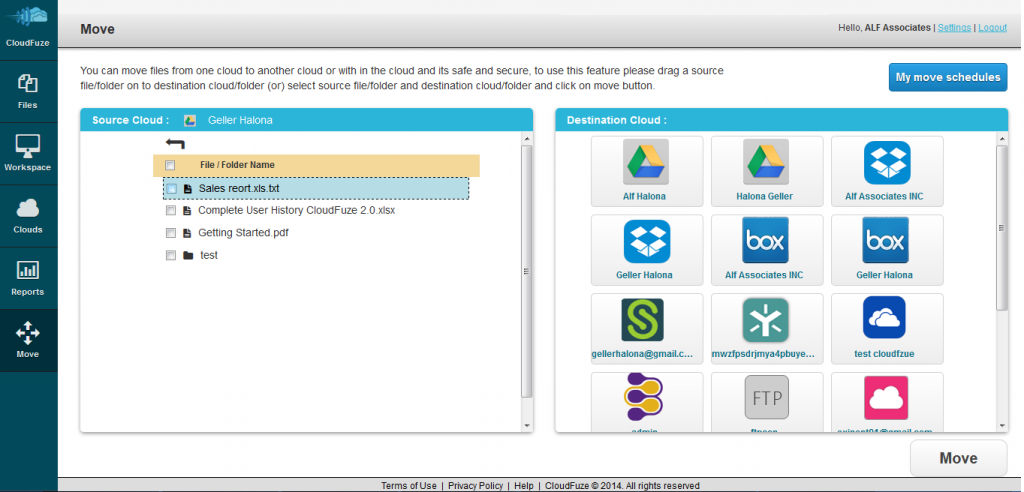Image resolution: width=1024 pixels, height=492 pixels.
Task: Click file icon of Sales reort.xls.txt
Action: tap(188, 189)
